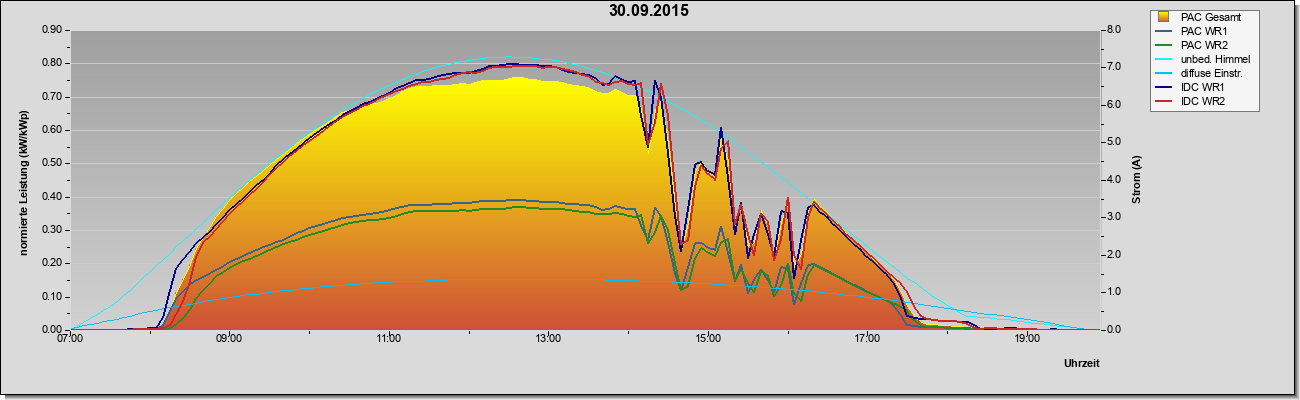Click the 13:00 time axis label

click(x=548, y=340)
